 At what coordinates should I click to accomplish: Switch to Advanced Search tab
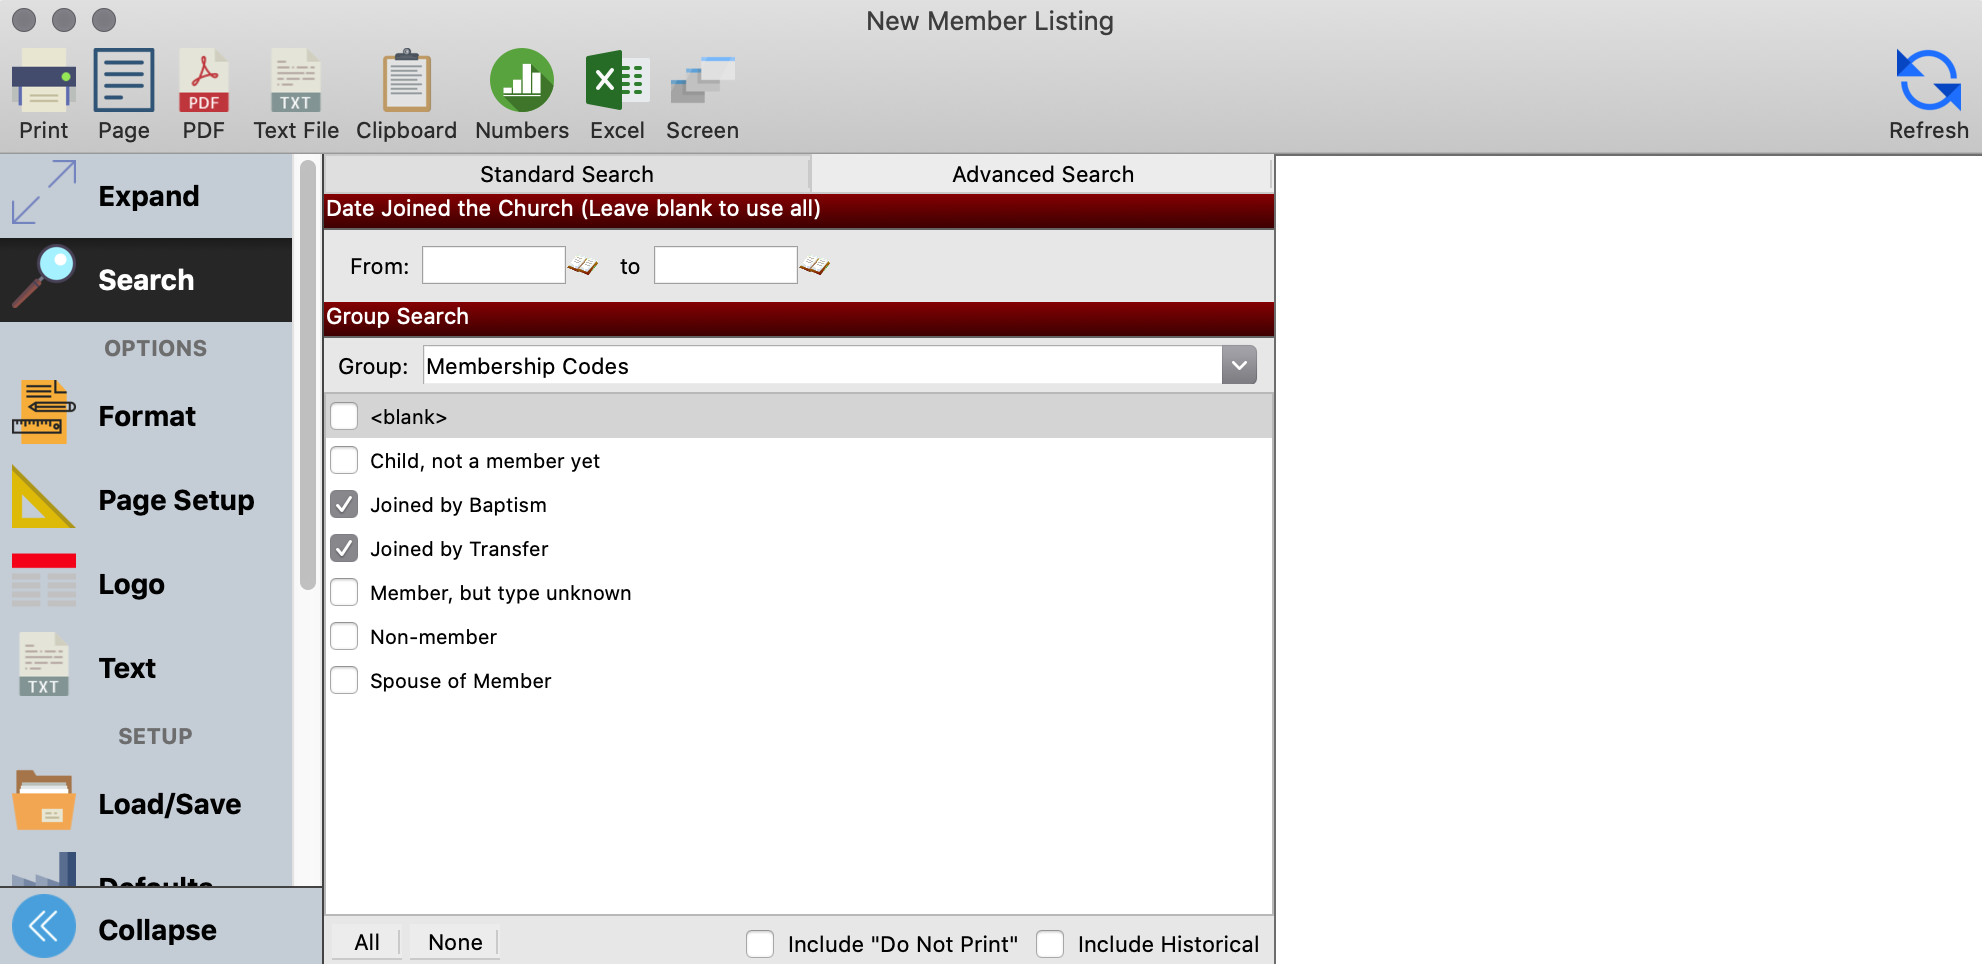click(x=1042, y=174)
